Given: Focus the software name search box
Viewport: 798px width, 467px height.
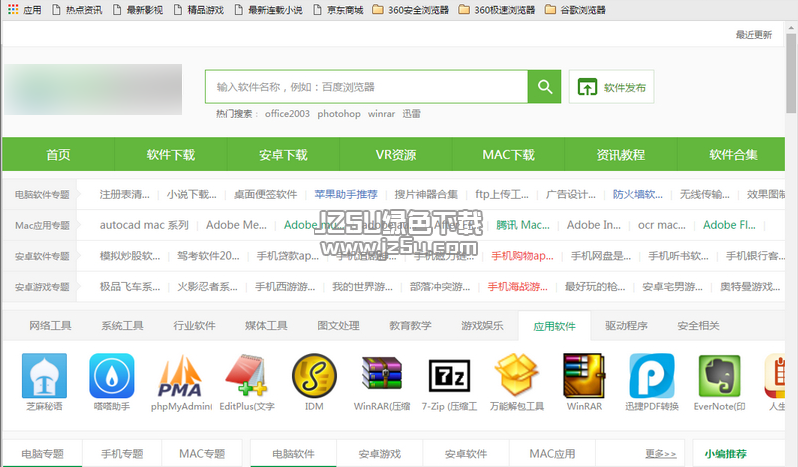Looking at the screenshot, I should point(366,86).
